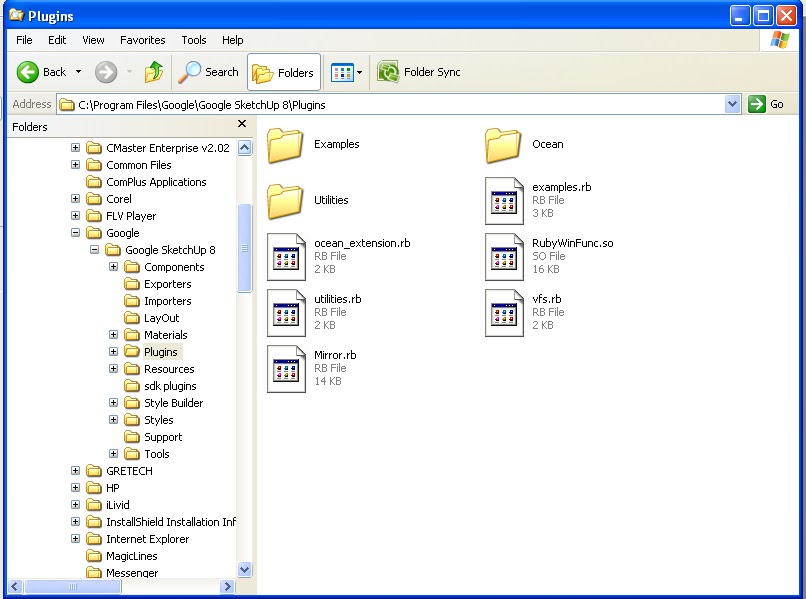Screen dimensions: 806x599
Task: Launch Folder Sync from the toolbar
Action: [418, 72]
